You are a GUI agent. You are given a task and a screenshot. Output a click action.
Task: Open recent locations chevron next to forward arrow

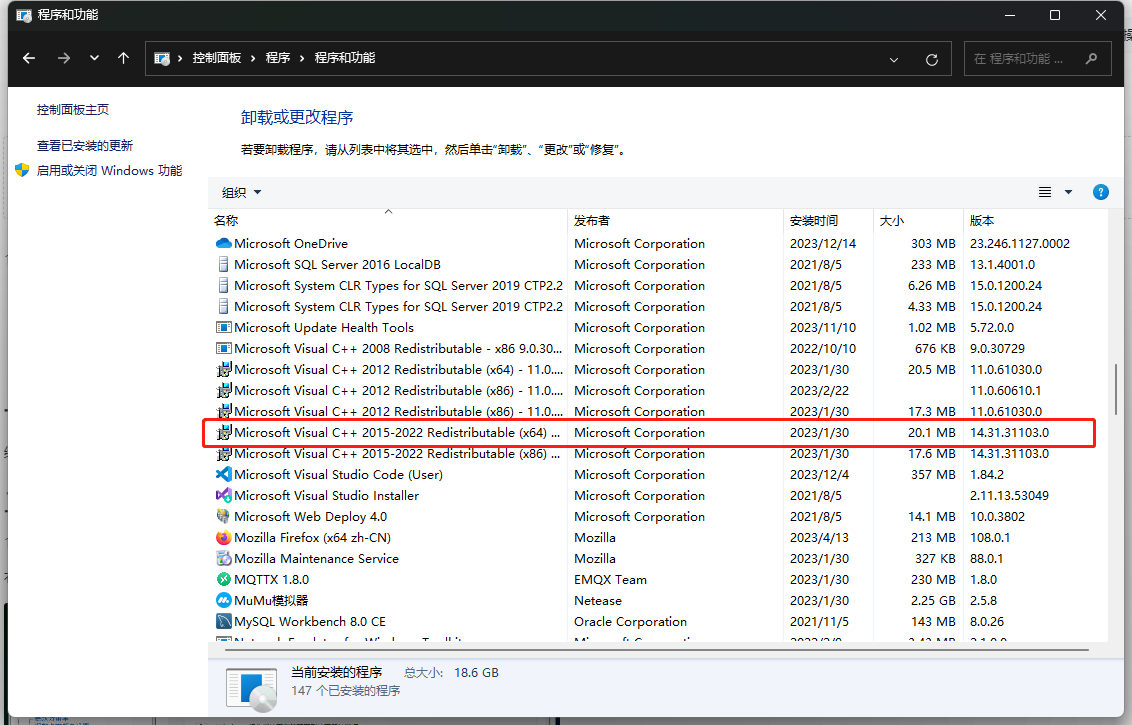[x=94, y=58]
